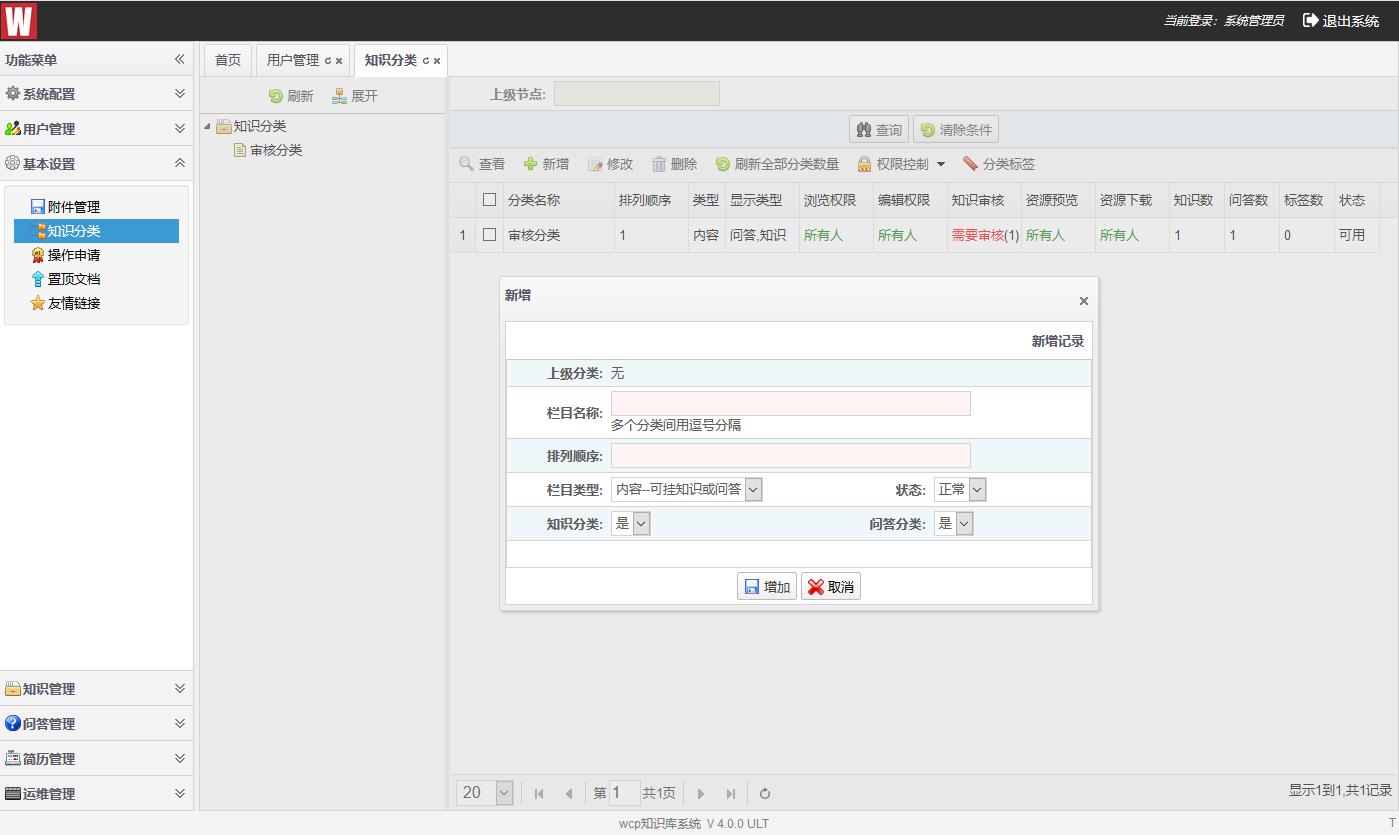The image size is (1399, 835).
Task: Click the 增加 save button
Action: (767, 587)
